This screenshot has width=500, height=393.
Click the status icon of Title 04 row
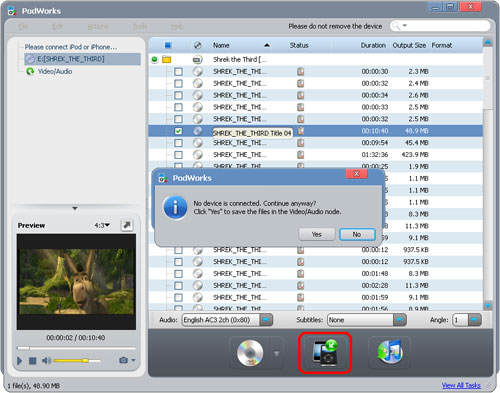[x=301, y=131]
